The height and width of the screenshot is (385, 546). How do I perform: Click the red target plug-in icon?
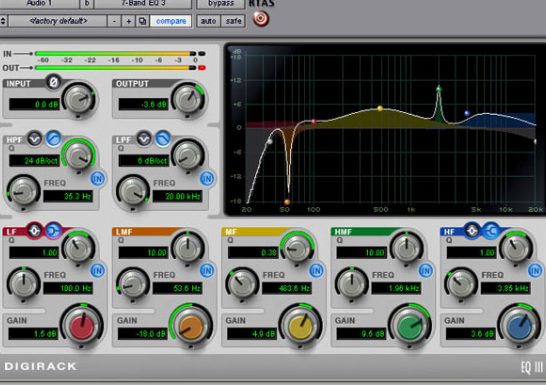[x=260, y=18]
